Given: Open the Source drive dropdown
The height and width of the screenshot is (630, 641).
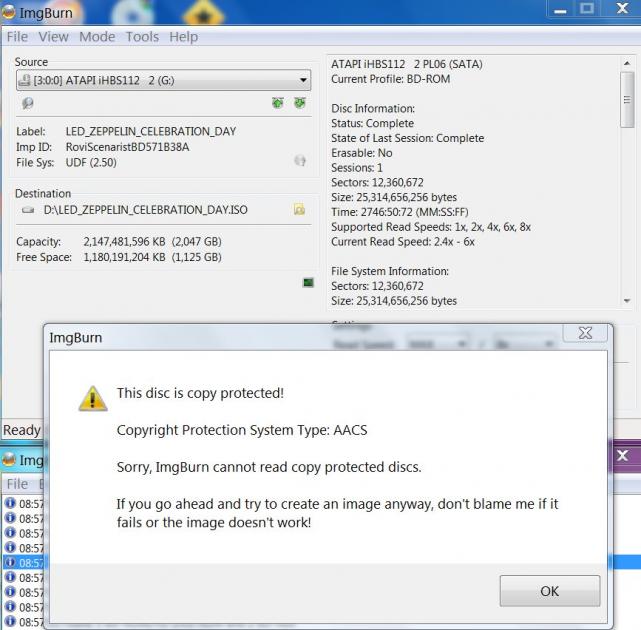Looking at the screenshot, I should [x=164, y=80].
